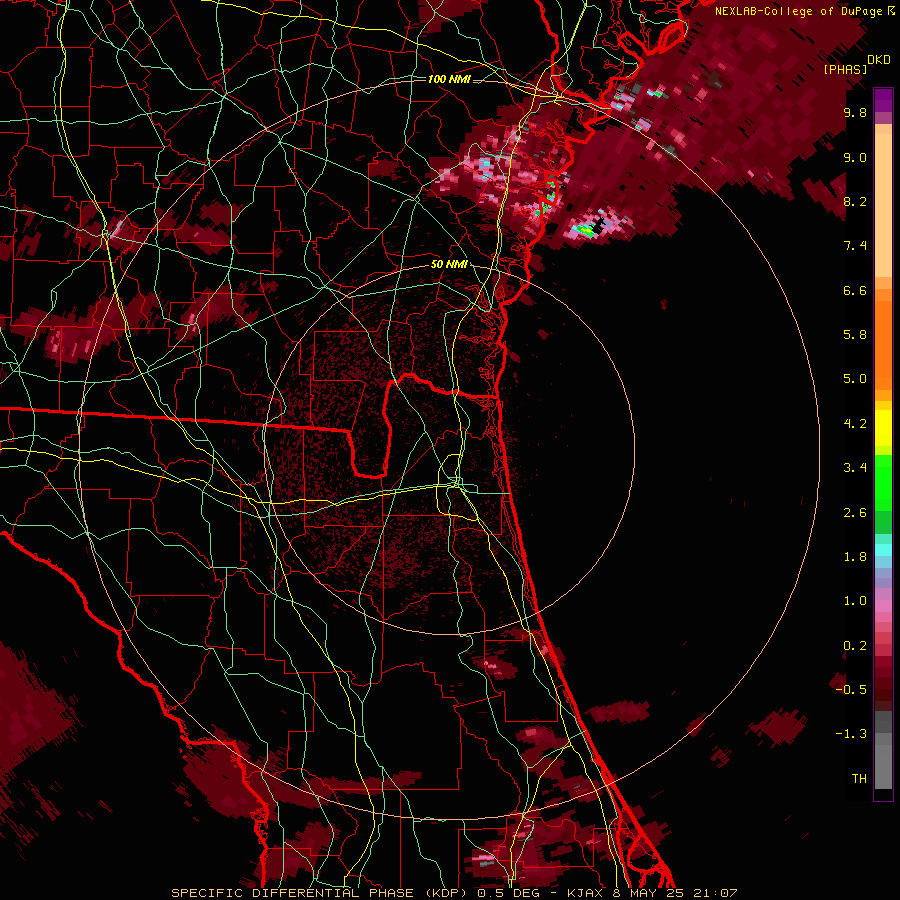
Task: Click the 2.6 scale value
Action: point(855,513)
